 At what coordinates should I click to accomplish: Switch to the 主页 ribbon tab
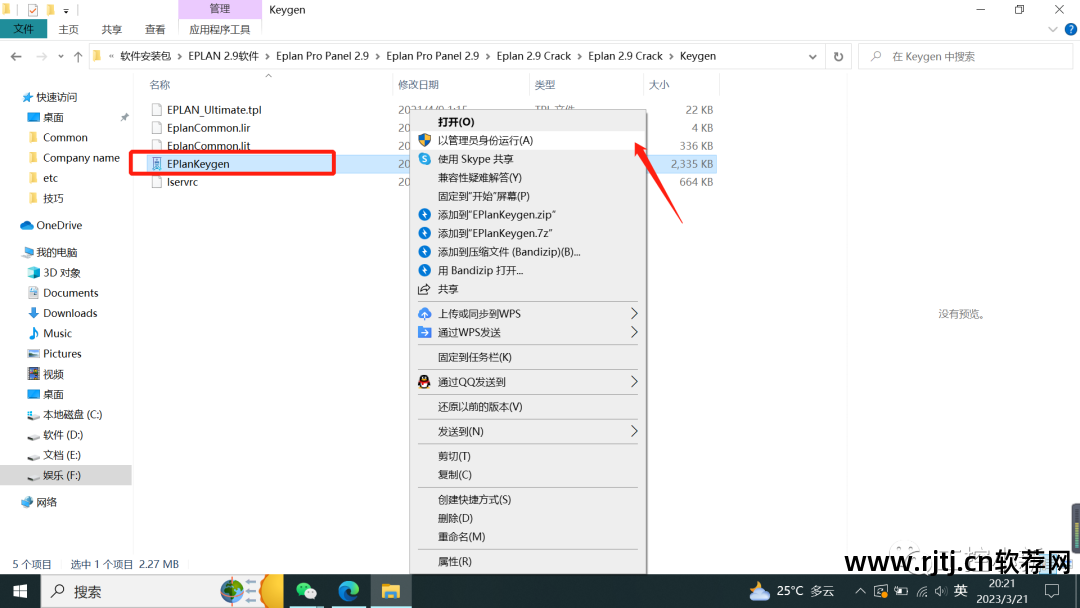click(x=68, y=30)
